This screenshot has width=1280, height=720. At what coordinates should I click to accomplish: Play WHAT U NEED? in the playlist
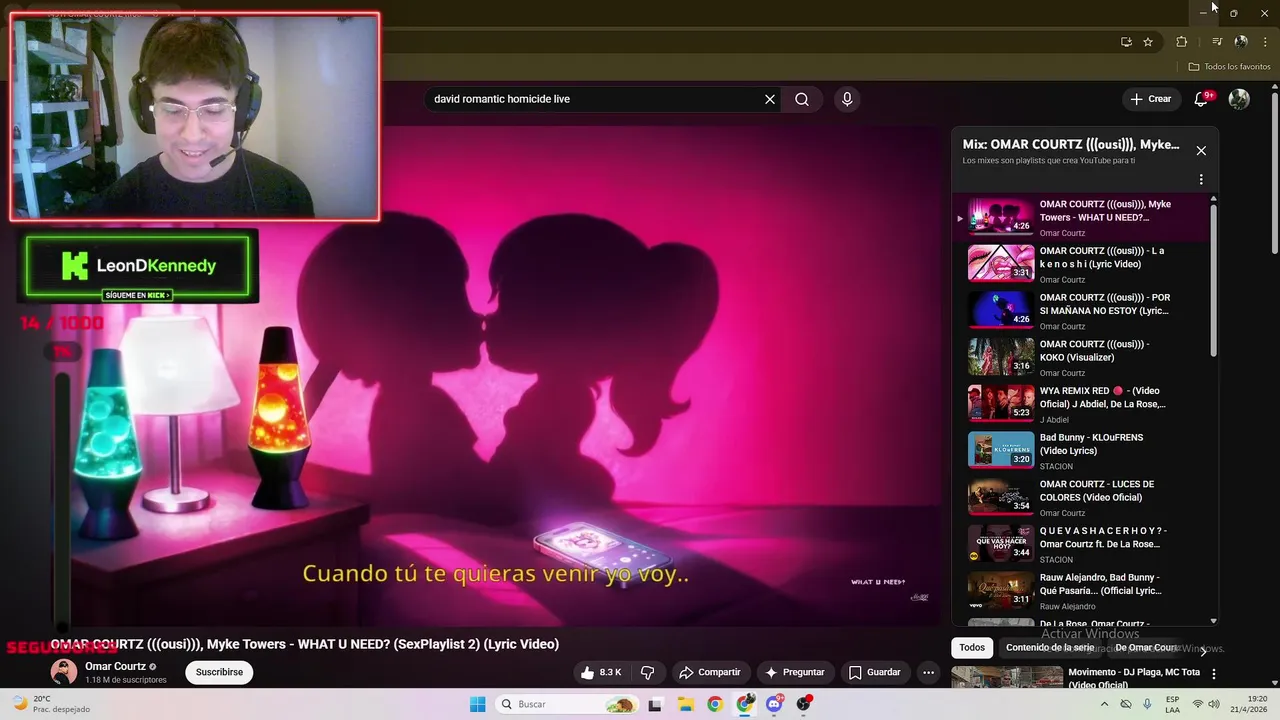1081,217
